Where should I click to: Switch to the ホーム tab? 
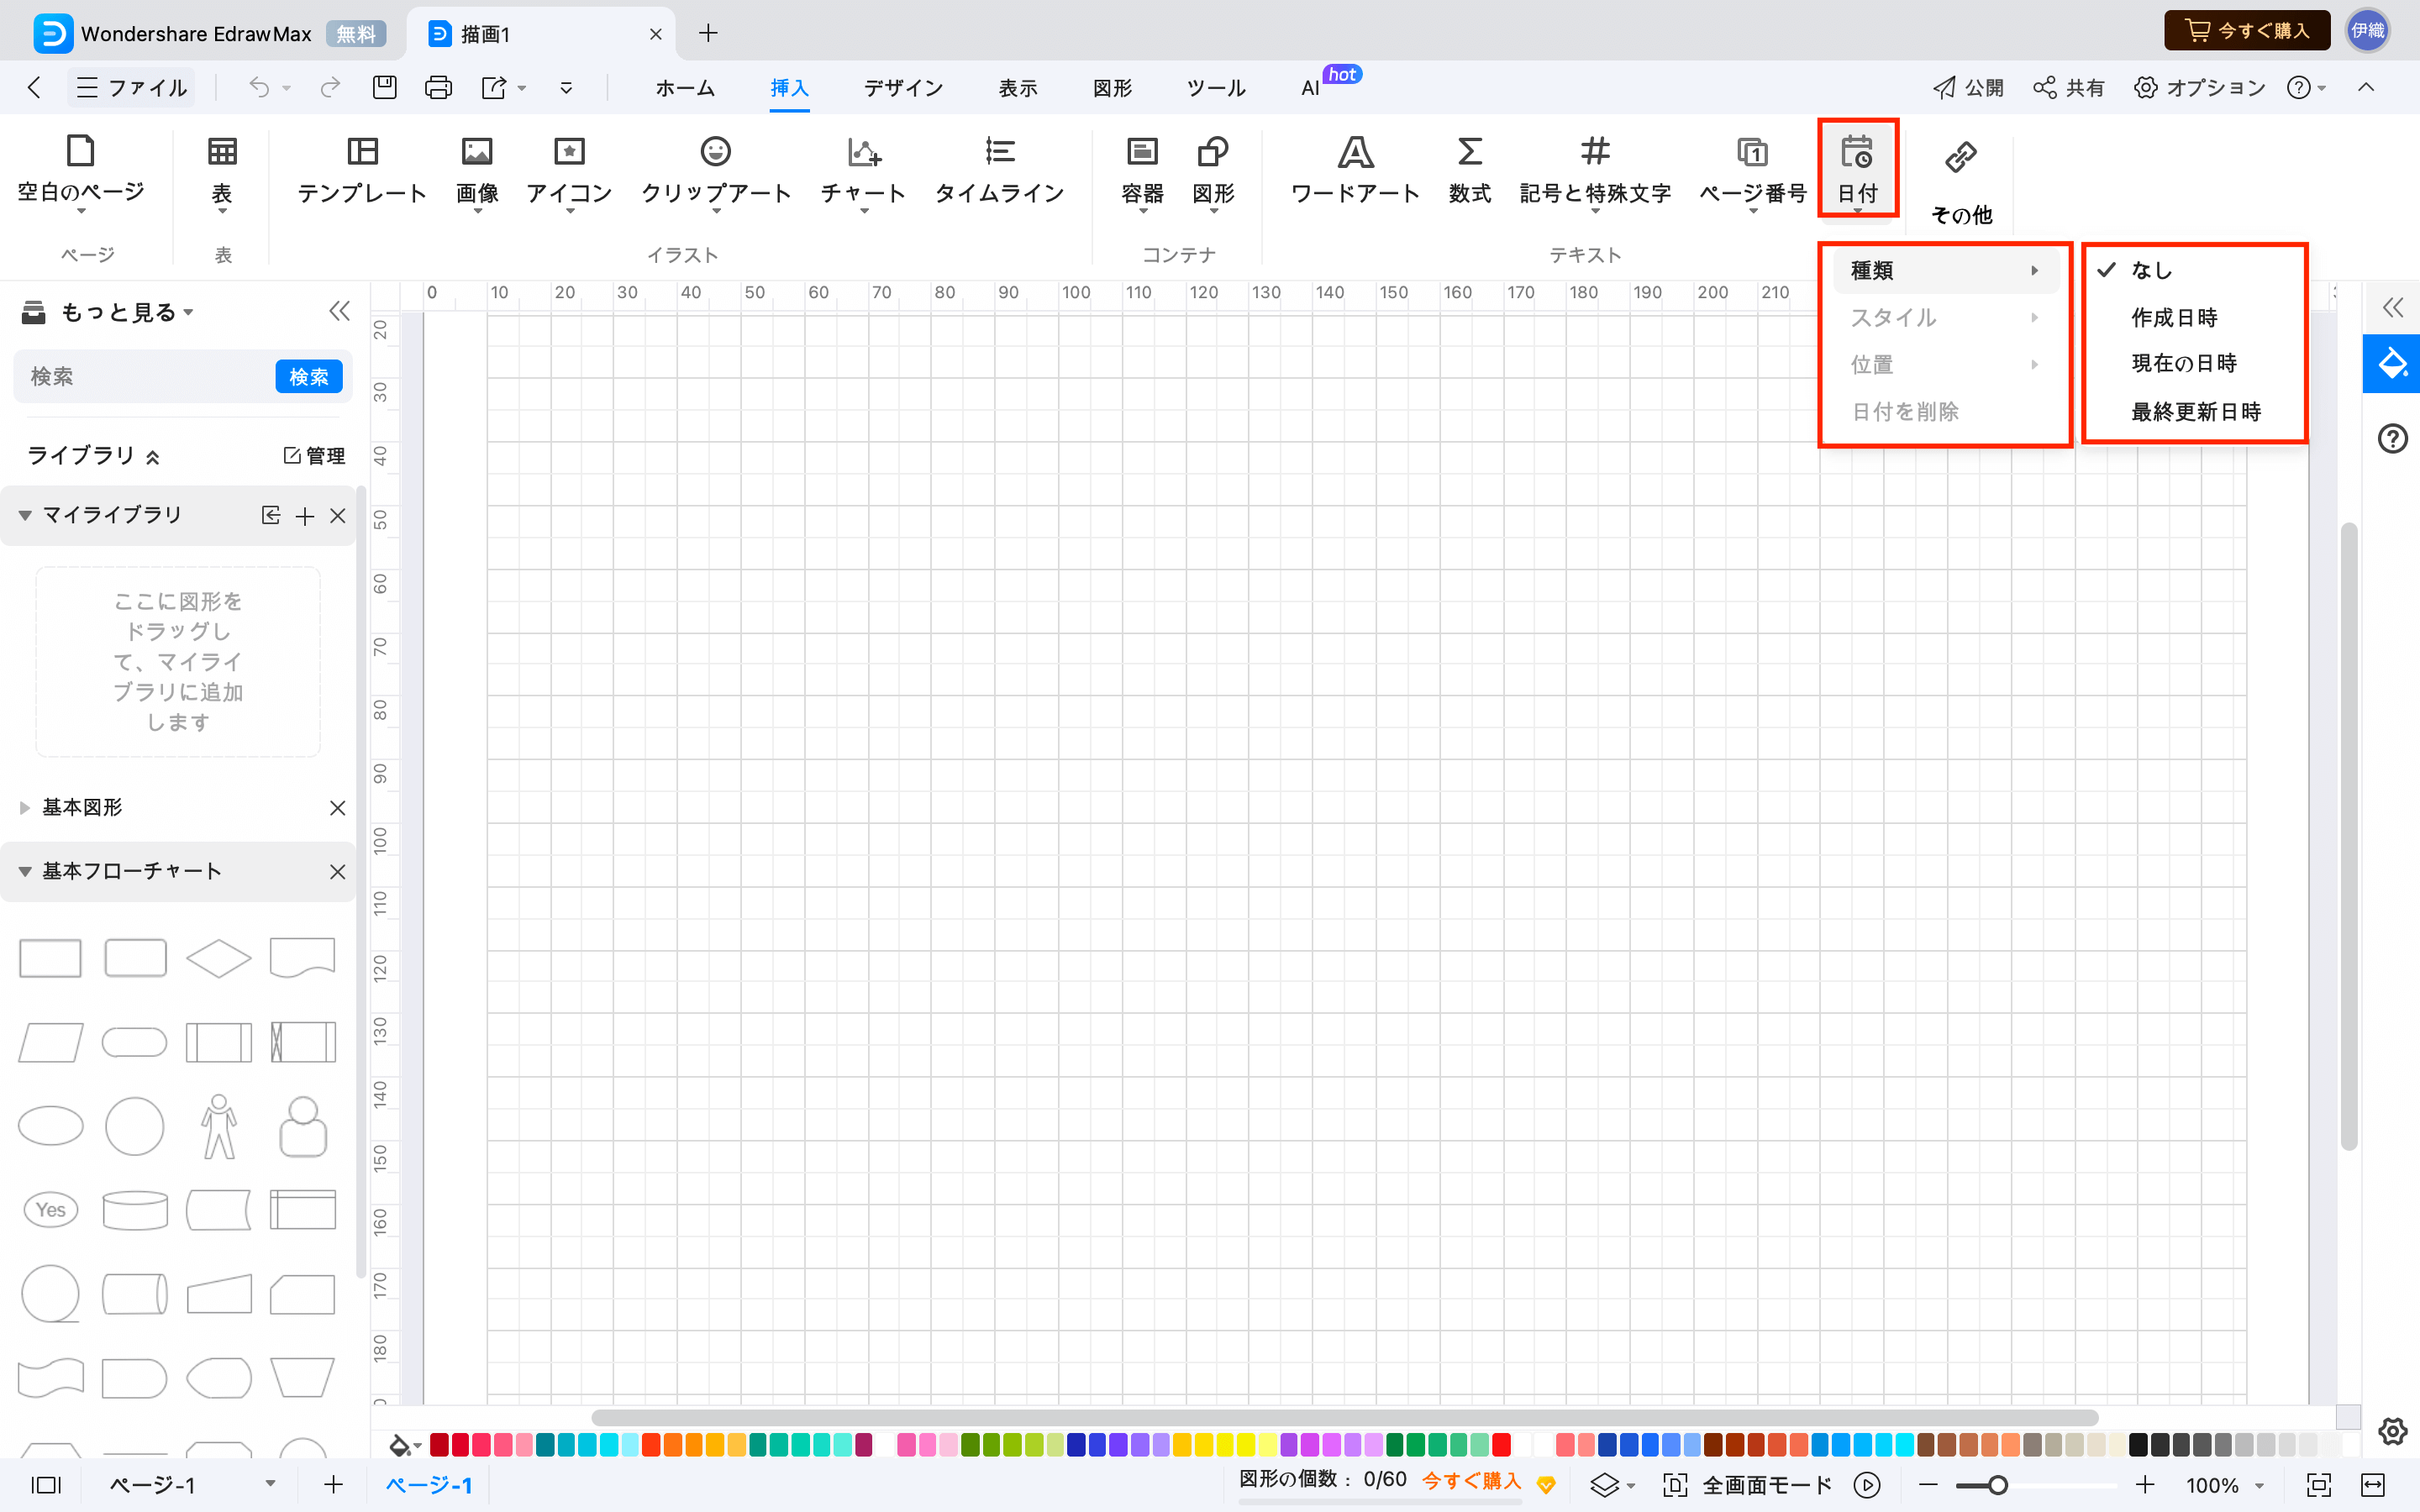685,88
